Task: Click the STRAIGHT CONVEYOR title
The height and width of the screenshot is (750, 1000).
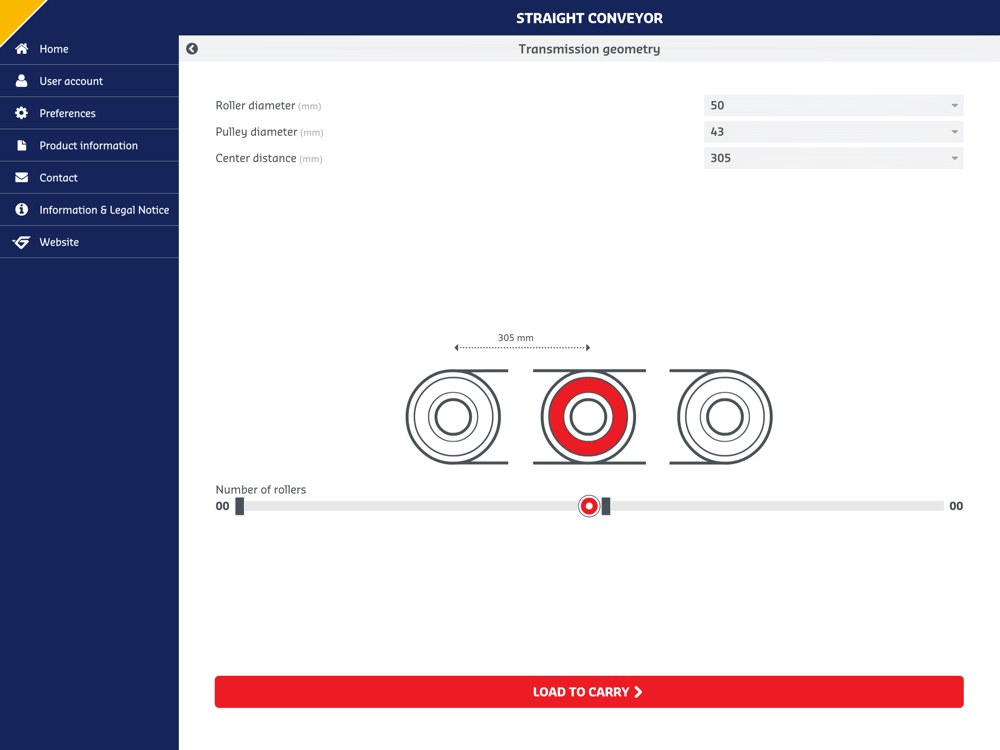Action: (x=589, y=18)
